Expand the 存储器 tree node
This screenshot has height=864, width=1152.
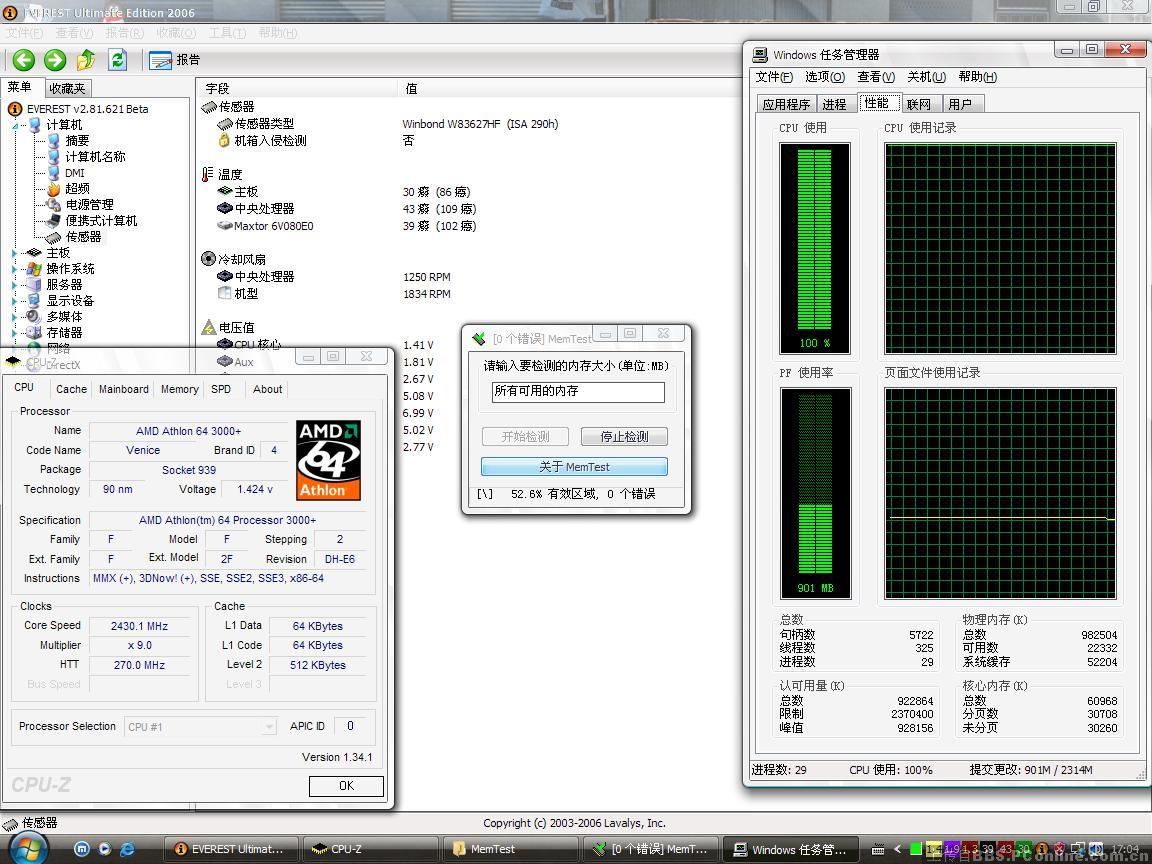pos(15,333)
